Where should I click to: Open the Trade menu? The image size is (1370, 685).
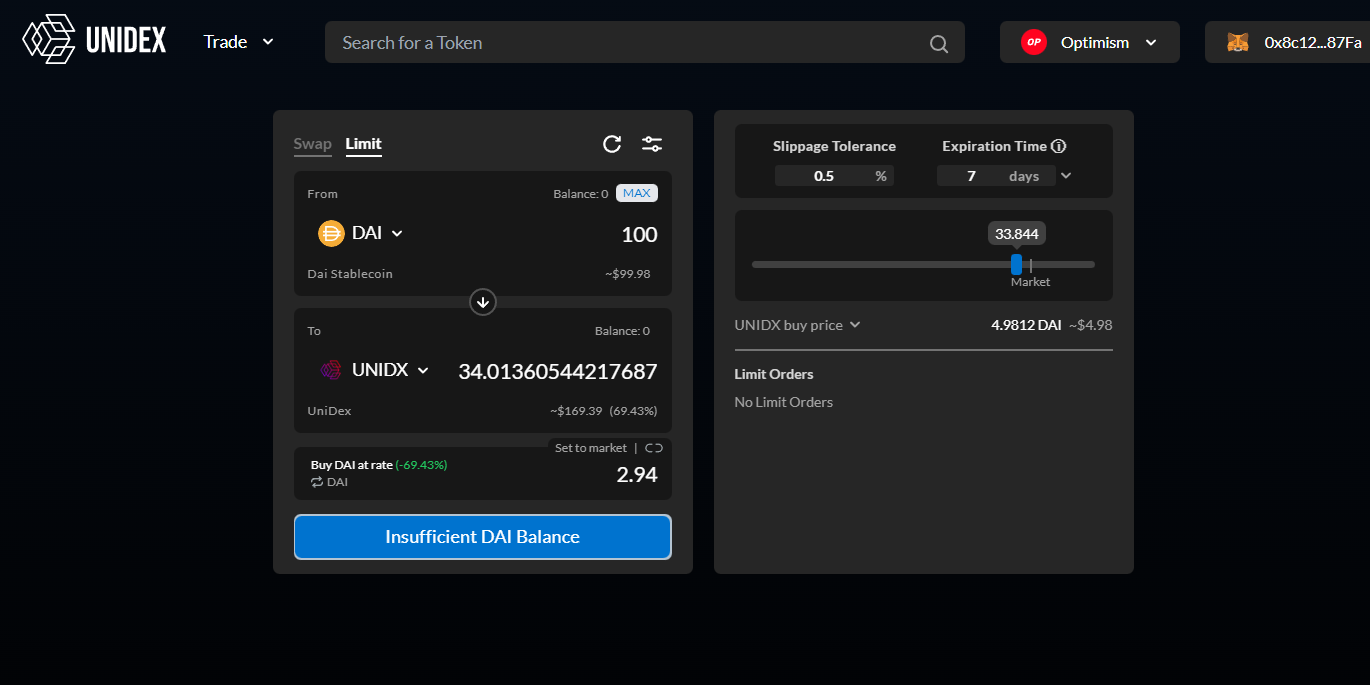(237, 42)
